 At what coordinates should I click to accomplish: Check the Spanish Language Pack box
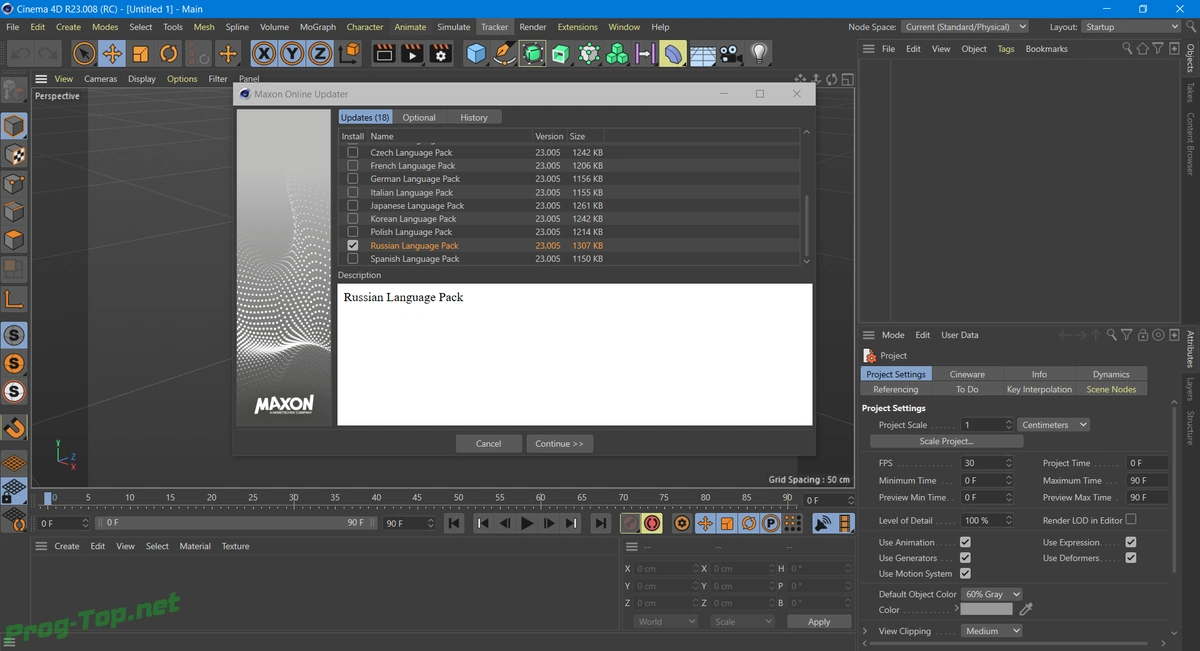click(352, 258)
